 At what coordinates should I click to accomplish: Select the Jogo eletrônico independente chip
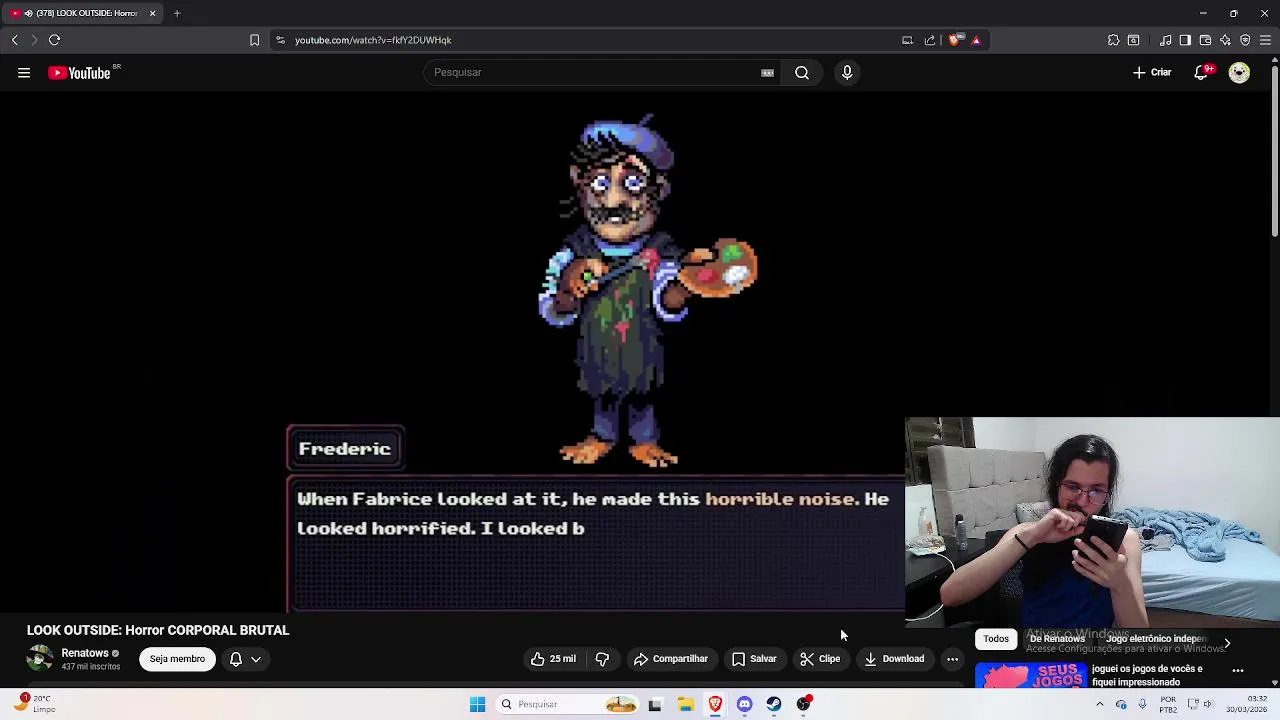click(1156, 639)
